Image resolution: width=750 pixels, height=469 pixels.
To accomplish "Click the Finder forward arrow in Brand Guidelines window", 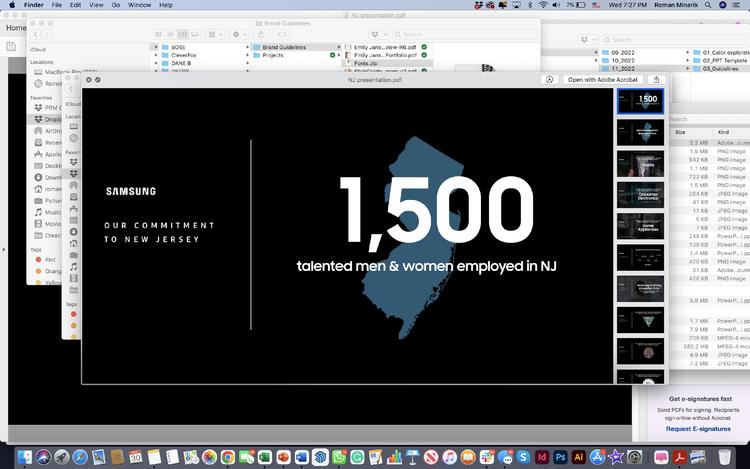I will [46, 34].
